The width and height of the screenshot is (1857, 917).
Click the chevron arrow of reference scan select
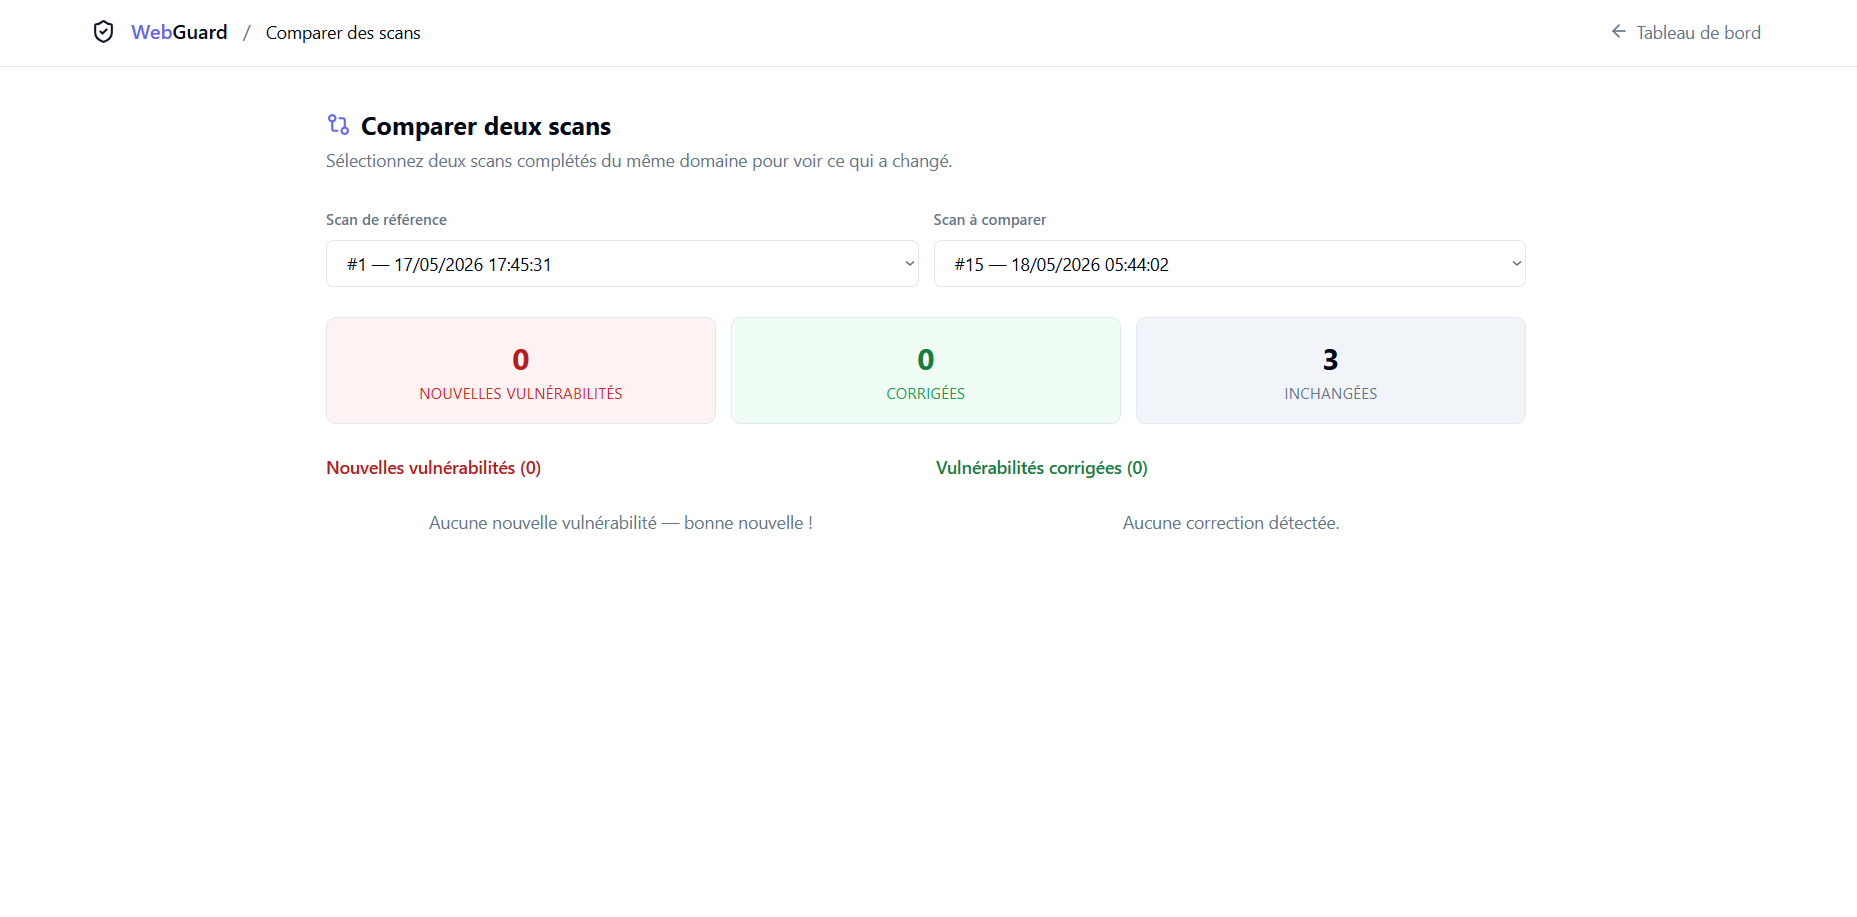point(909,264)
